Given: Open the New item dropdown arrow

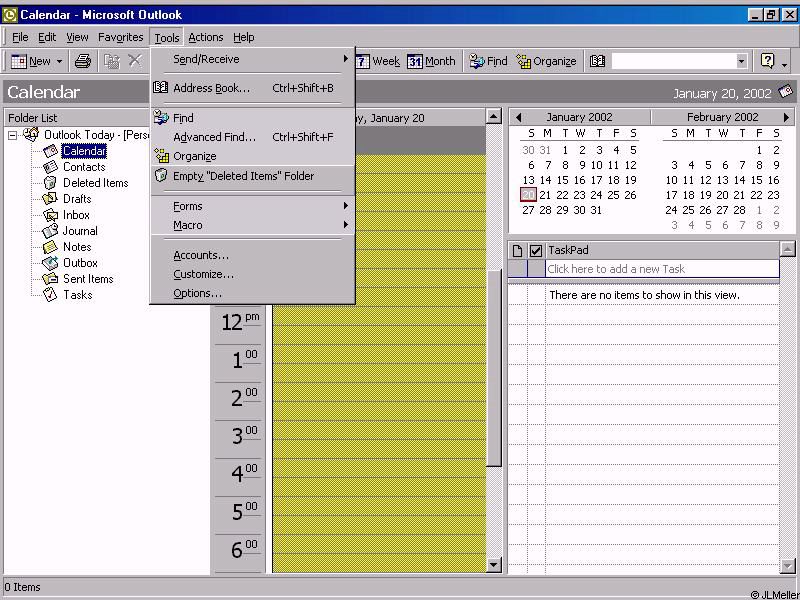Looking at the screenshot, I should (59, 62).
